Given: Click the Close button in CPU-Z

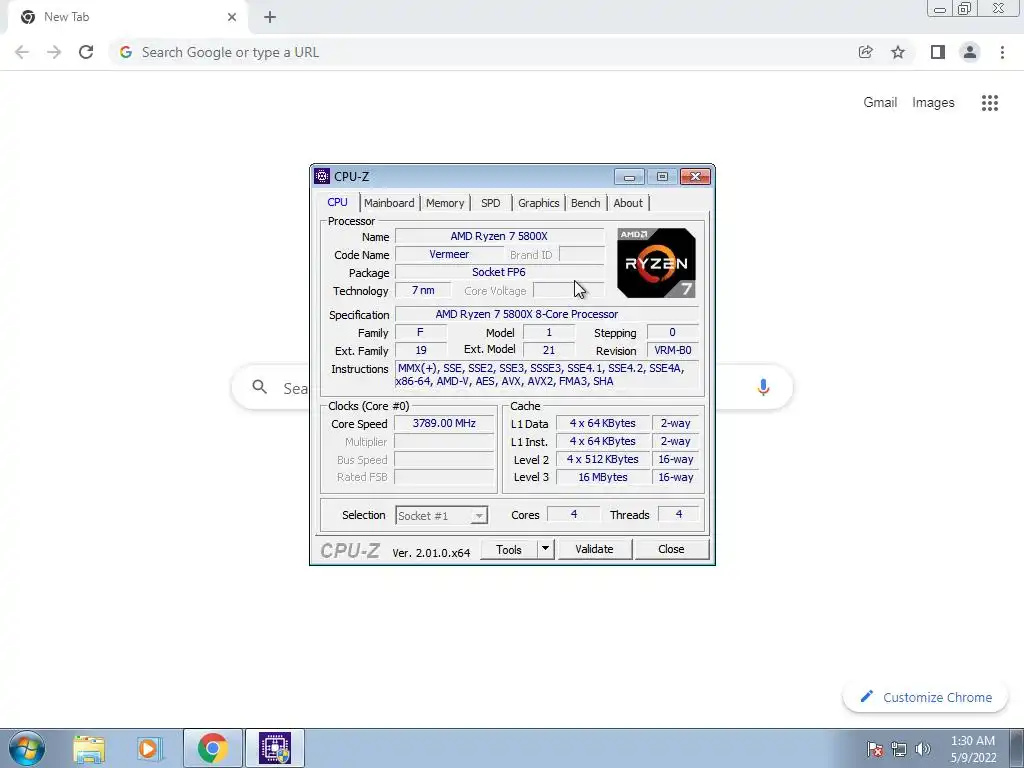Looking at the screenshot, I should 671,549.
